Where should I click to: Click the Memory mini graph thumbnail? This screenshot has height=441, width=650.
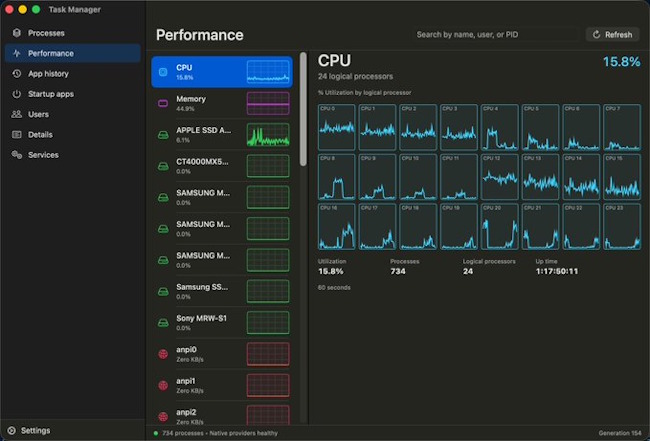point(268,103)
